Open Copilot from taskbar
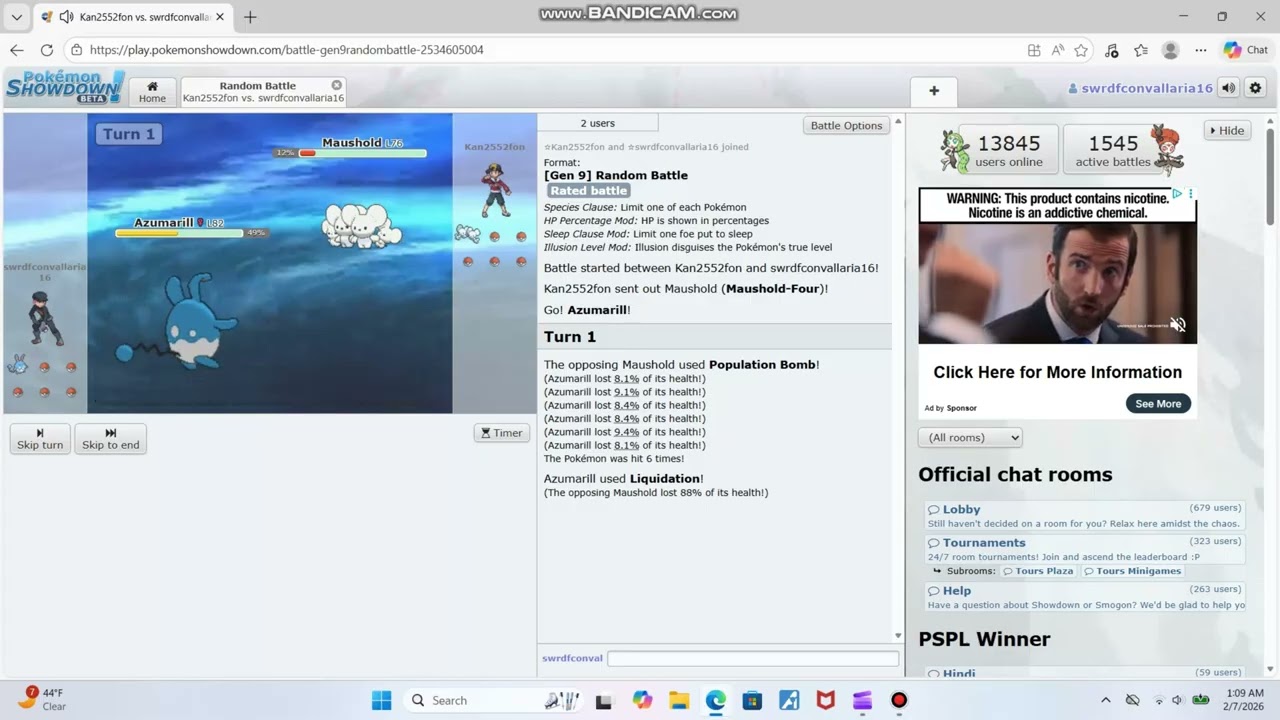The height and width of the screenshot is (720, 1280). click(x=642, y=700)
